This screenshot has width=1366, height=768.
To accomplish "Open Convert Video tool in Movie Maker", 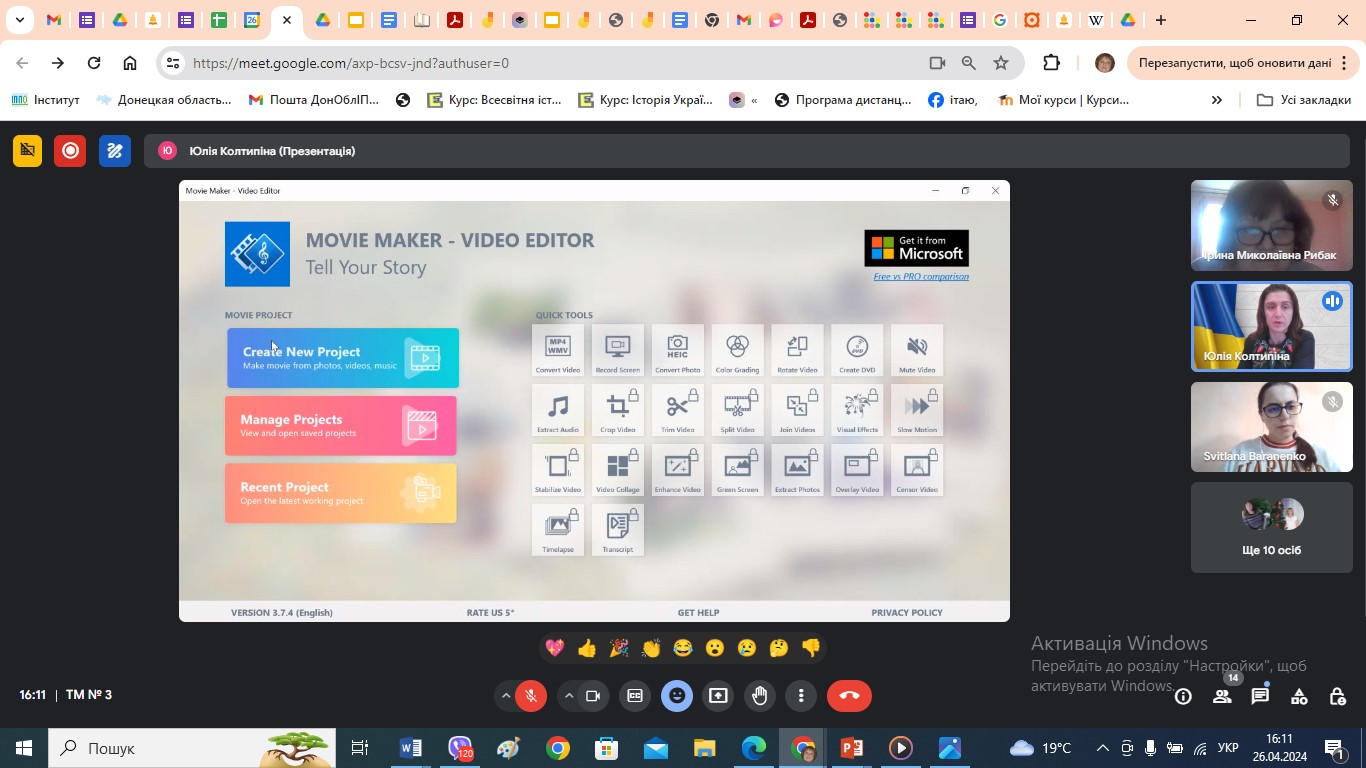I will (x=558, y=350).
